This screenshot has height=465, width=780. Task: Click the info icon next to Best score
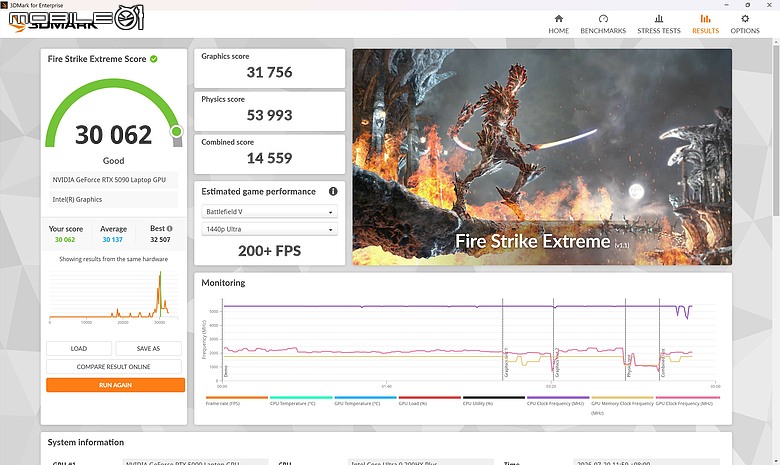point(170,229)
